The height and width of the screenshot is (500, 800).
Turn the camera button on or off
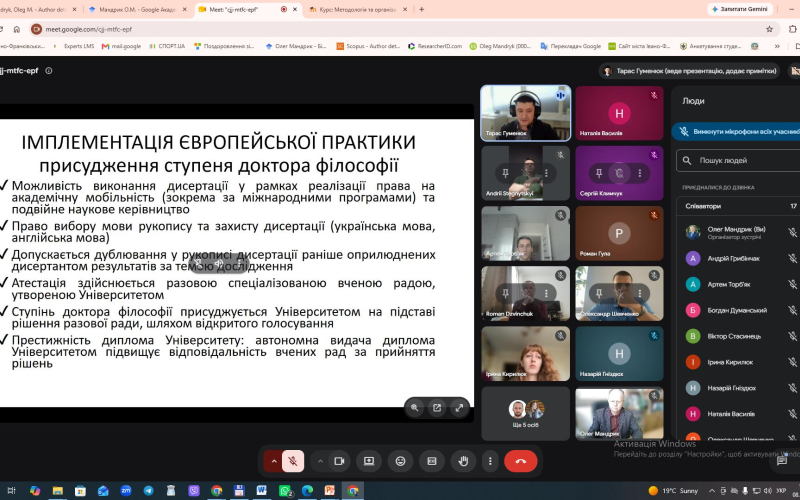point(339,461)
